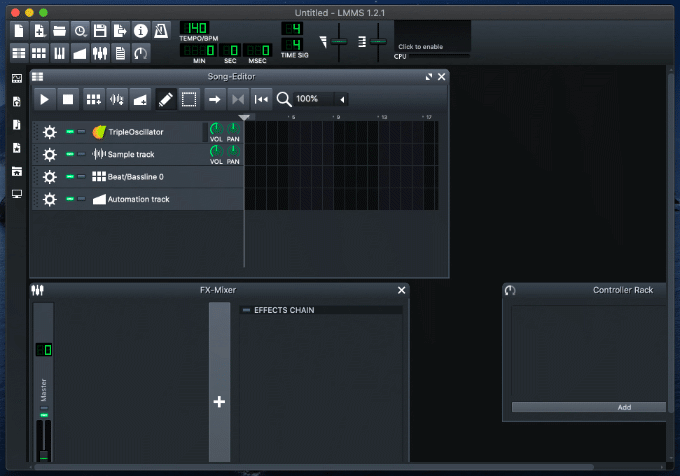Show or hide the Song-Editor via the toolbar
The image size is (680, 476).
pyautogui.click(x=19, y=53)
